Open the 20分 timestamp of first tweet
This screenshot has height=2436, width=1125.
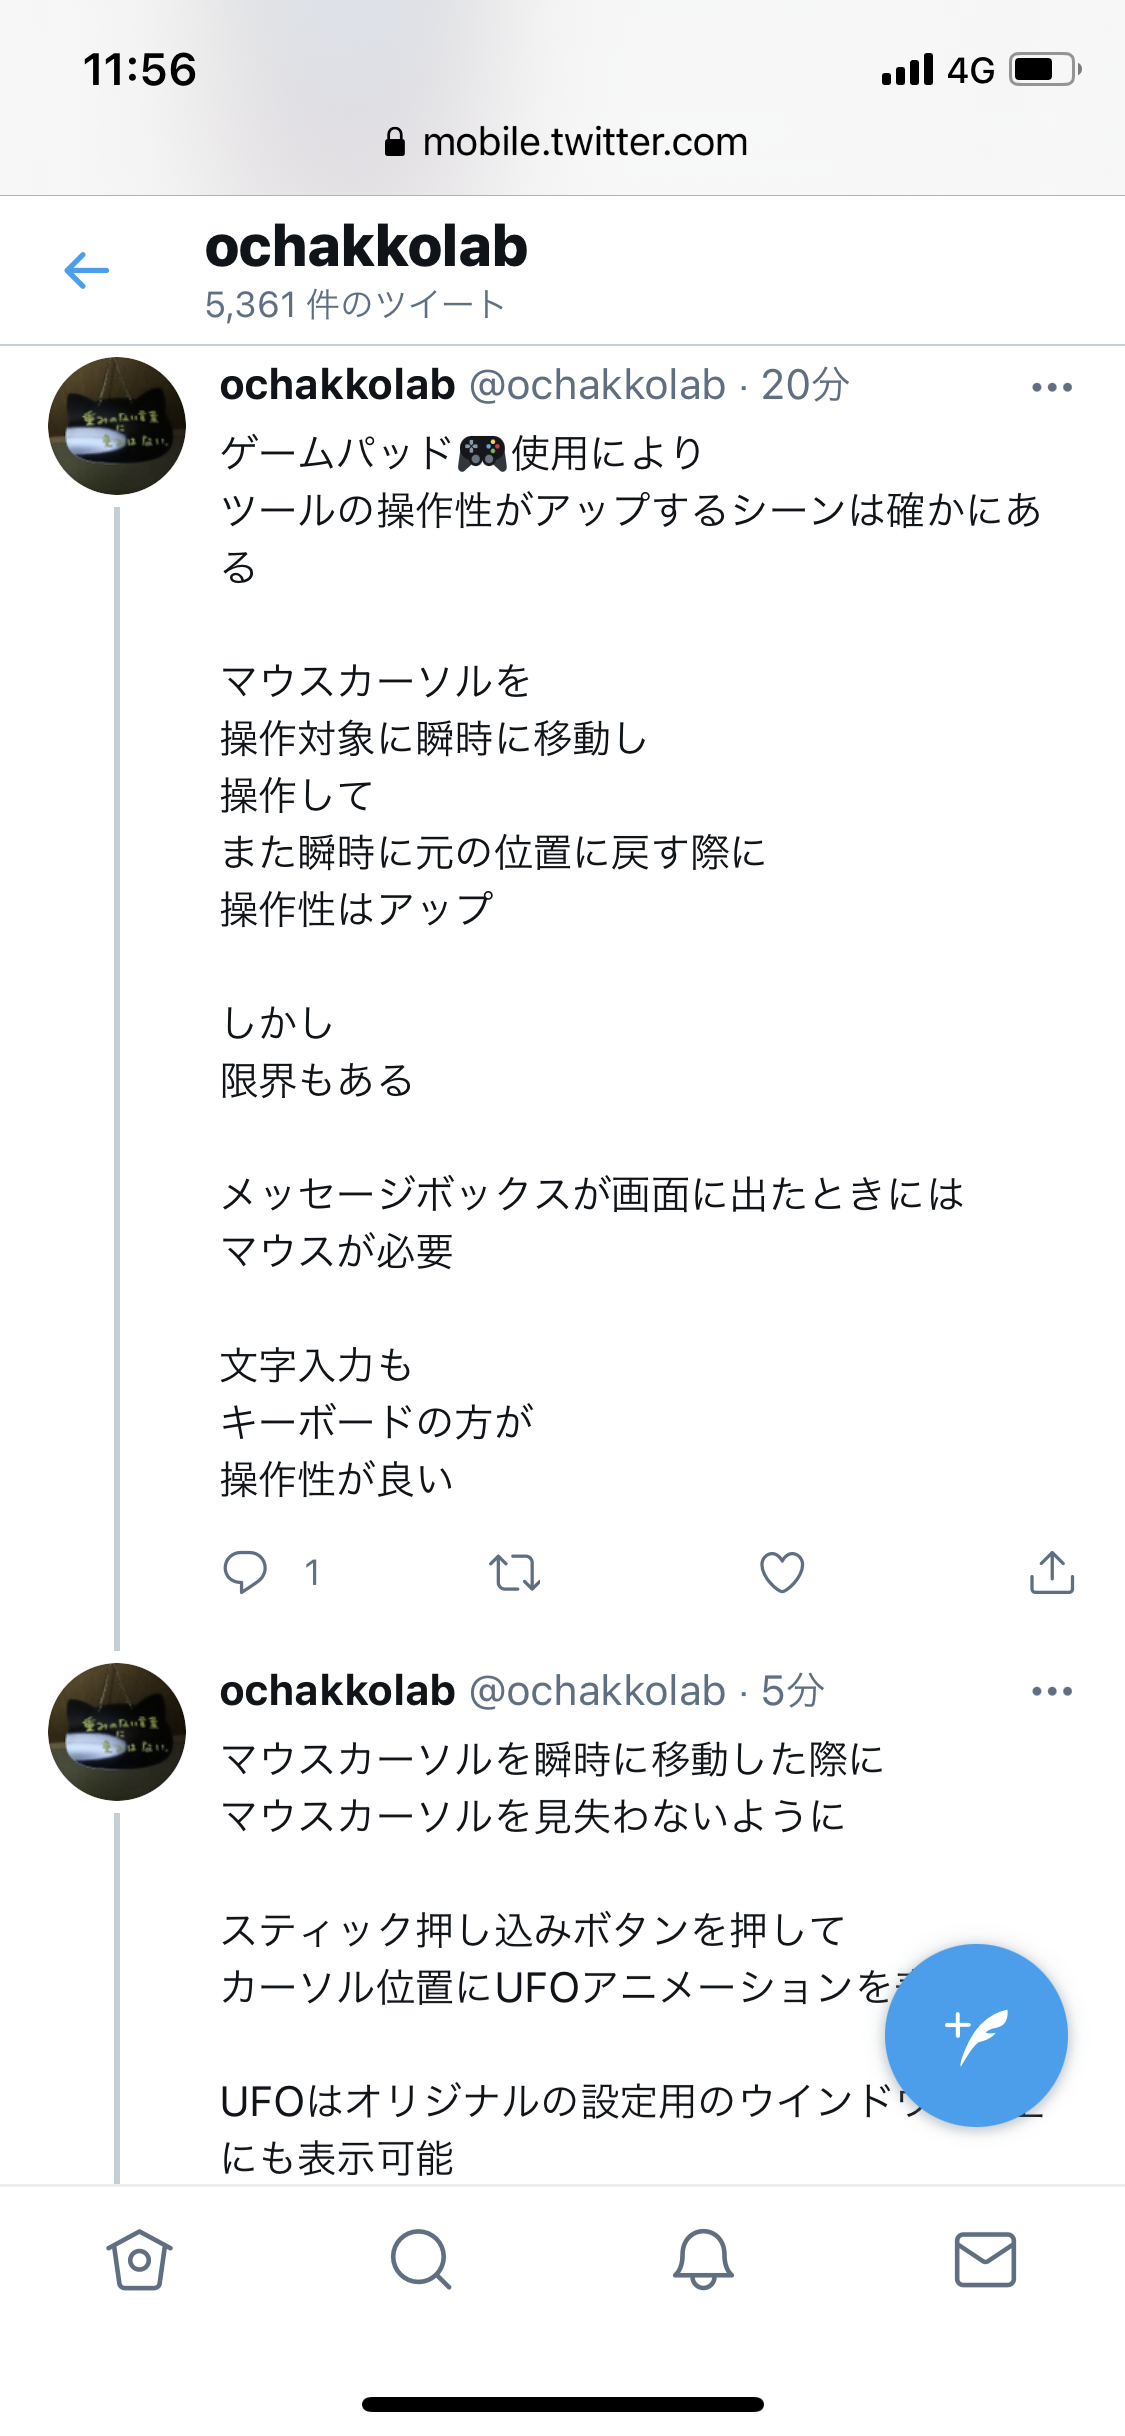coord(805,385)
